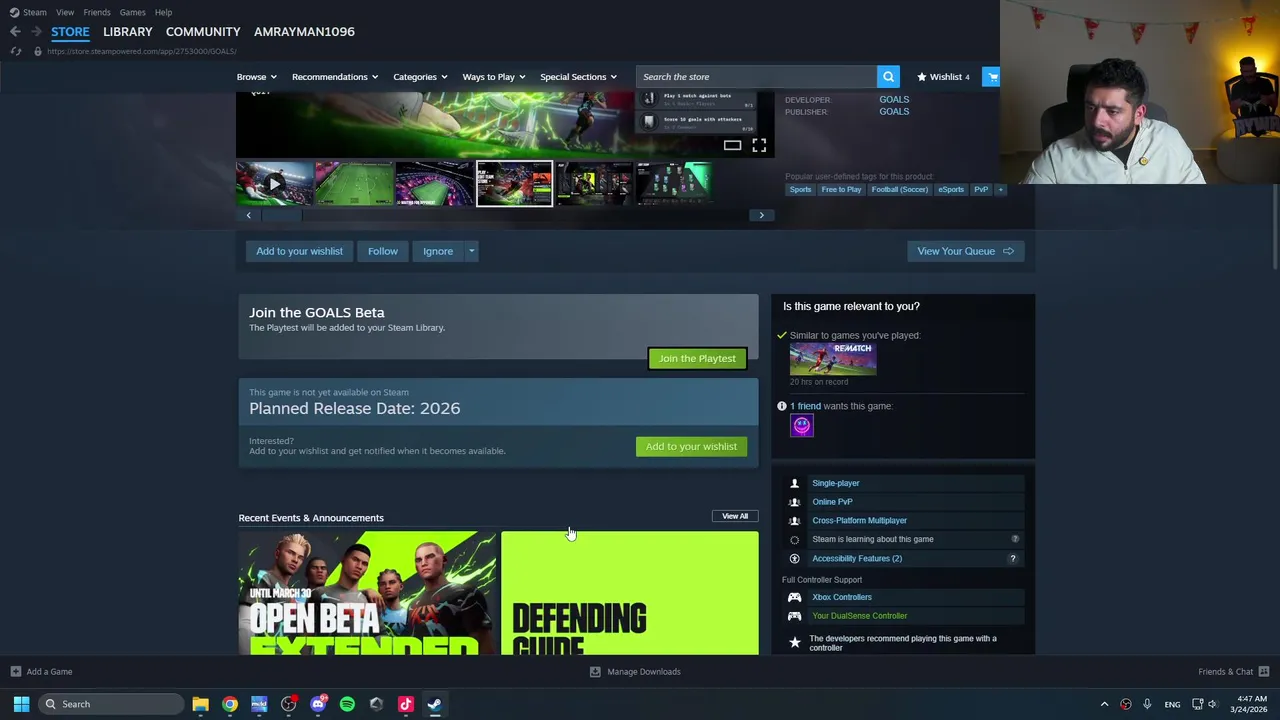Image resolution: width=1280 pixels, height=720 pixels.
Task: Click the blue store search magnifier button
Action: 888,77
